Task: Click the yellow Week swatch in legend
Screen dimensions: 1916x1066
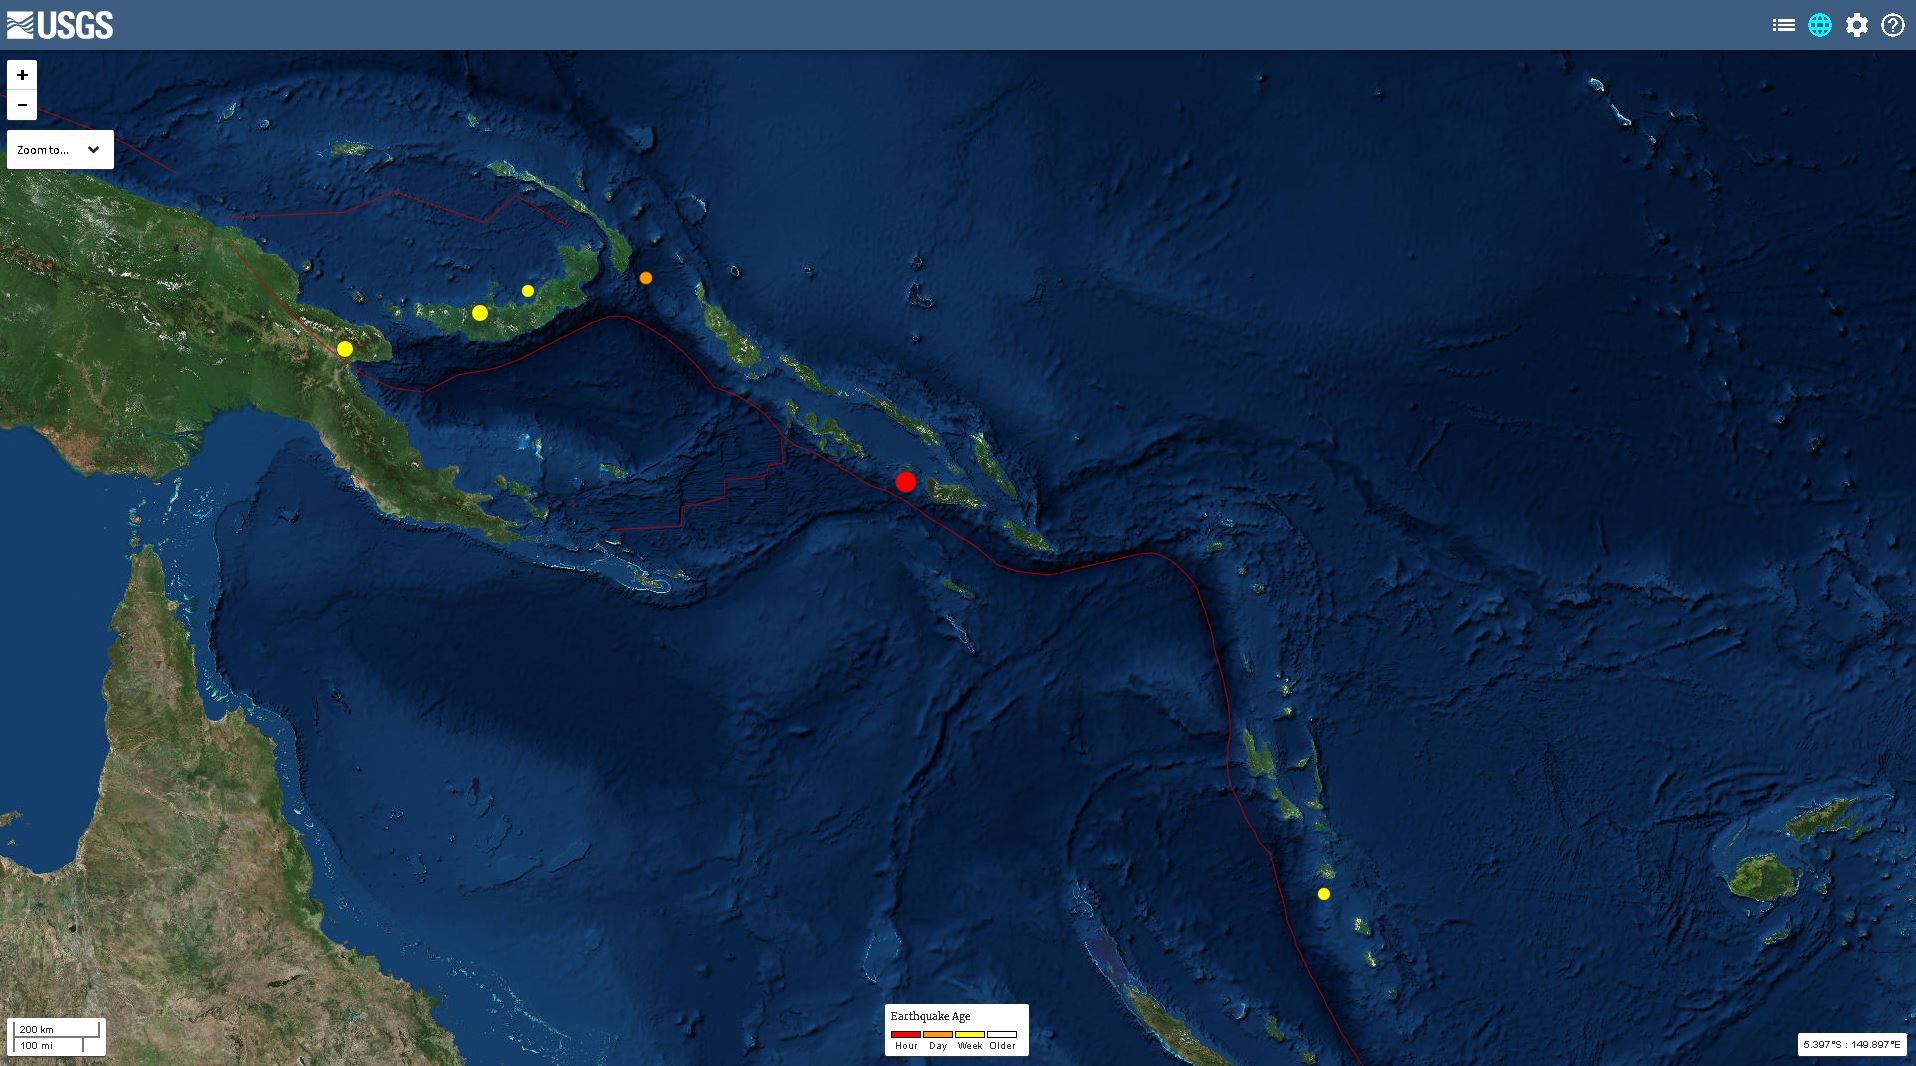Action: click(970, 1034)
